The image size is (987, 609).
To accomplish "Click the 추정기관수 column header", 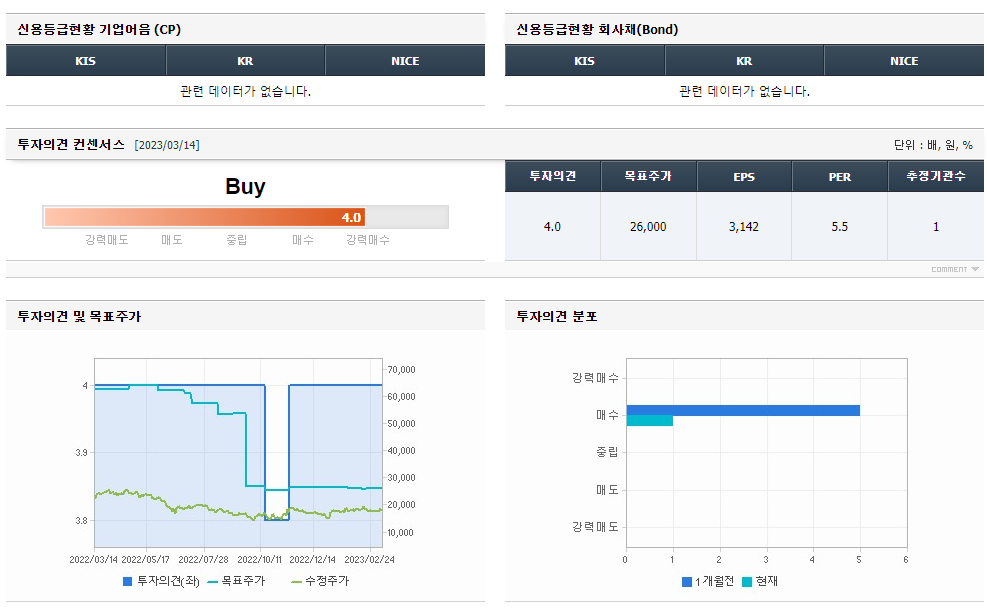I will point(936,176).
